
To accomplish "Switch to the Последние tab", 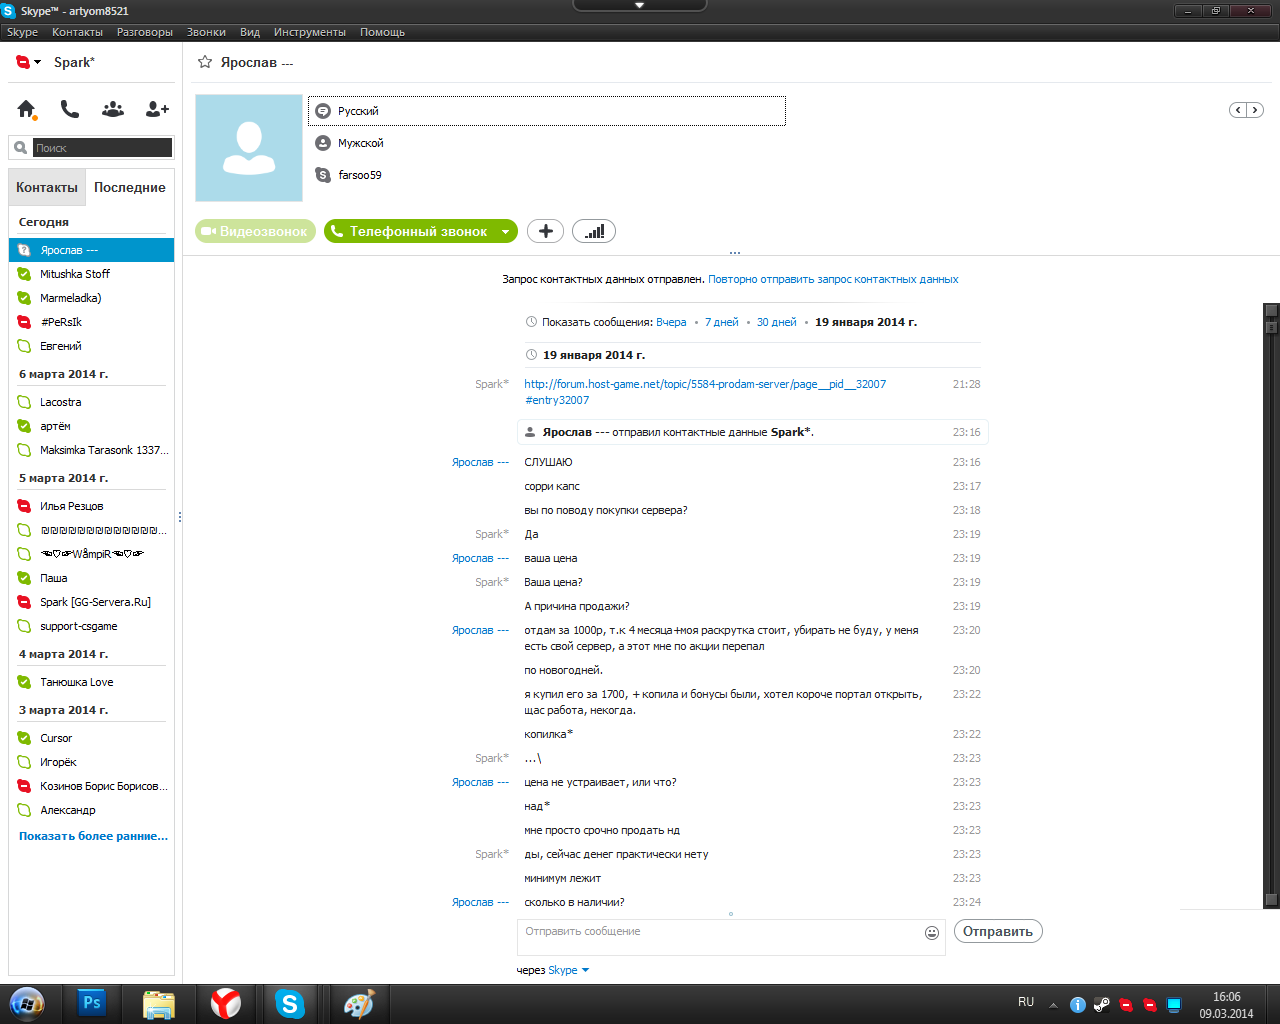I will (130, 187).
